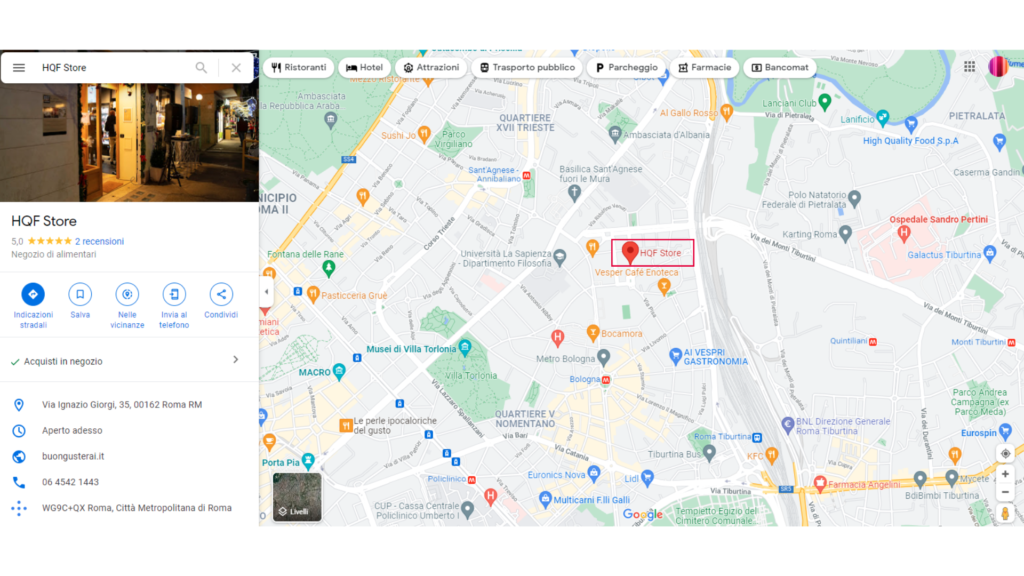Filter map by Ristoranti chip

click(298, 67)
